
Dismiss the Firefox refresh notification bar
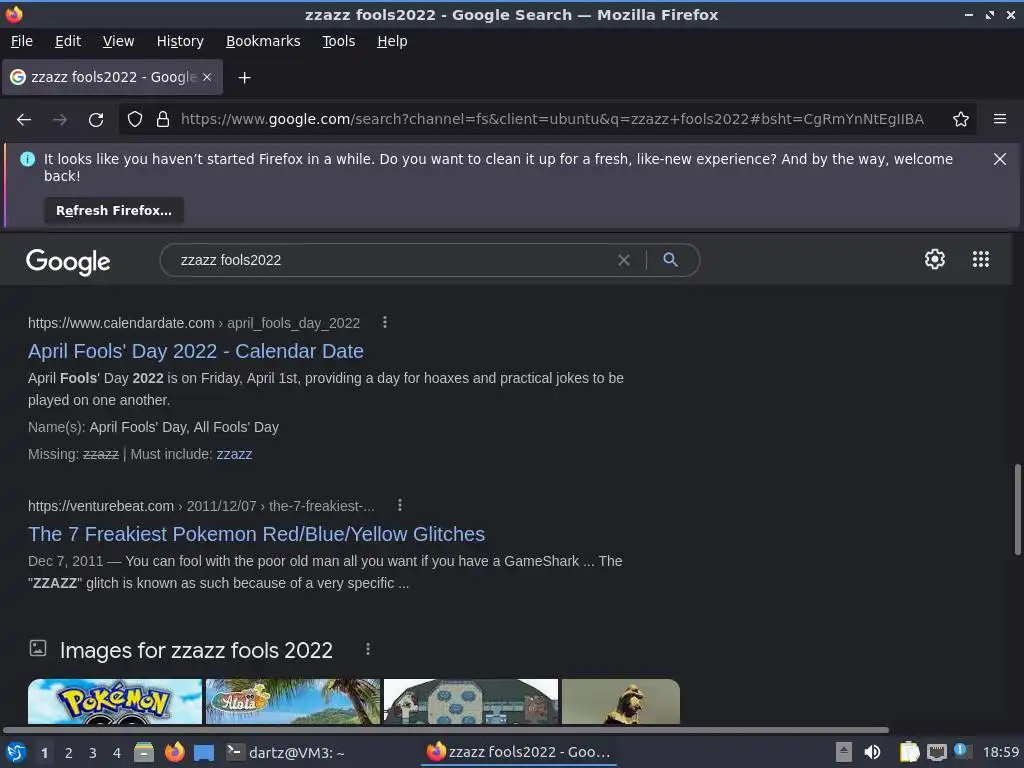(1000, 159)
